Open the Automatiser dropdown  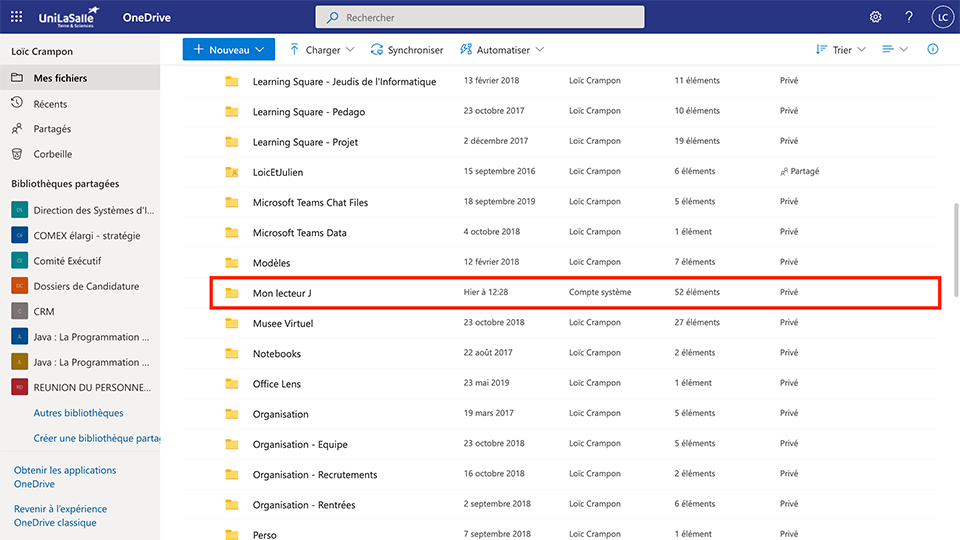[x=502, y=50]
